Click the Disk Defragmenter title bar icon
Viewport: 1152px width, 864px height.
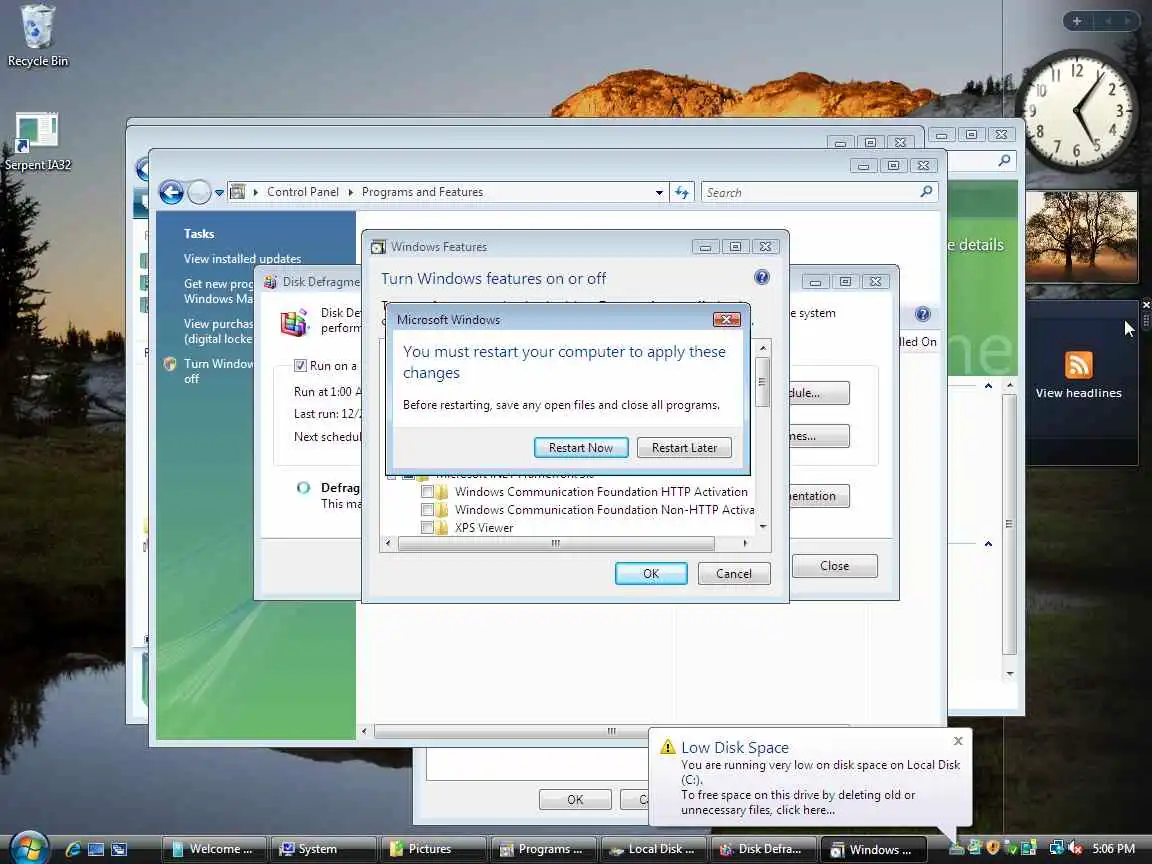270,281
